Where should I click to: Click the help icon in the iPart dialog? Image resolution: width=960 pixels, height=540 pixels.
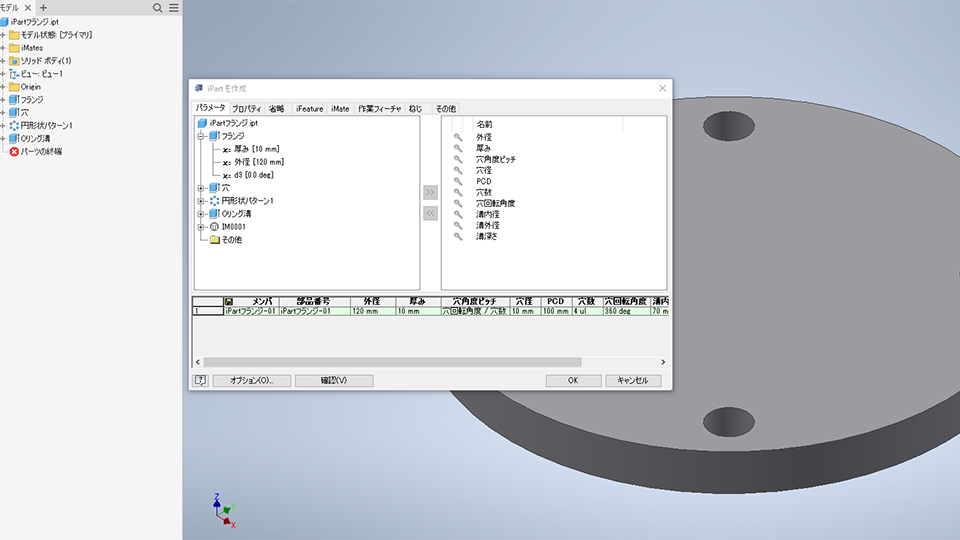click(x=200, y=380)
